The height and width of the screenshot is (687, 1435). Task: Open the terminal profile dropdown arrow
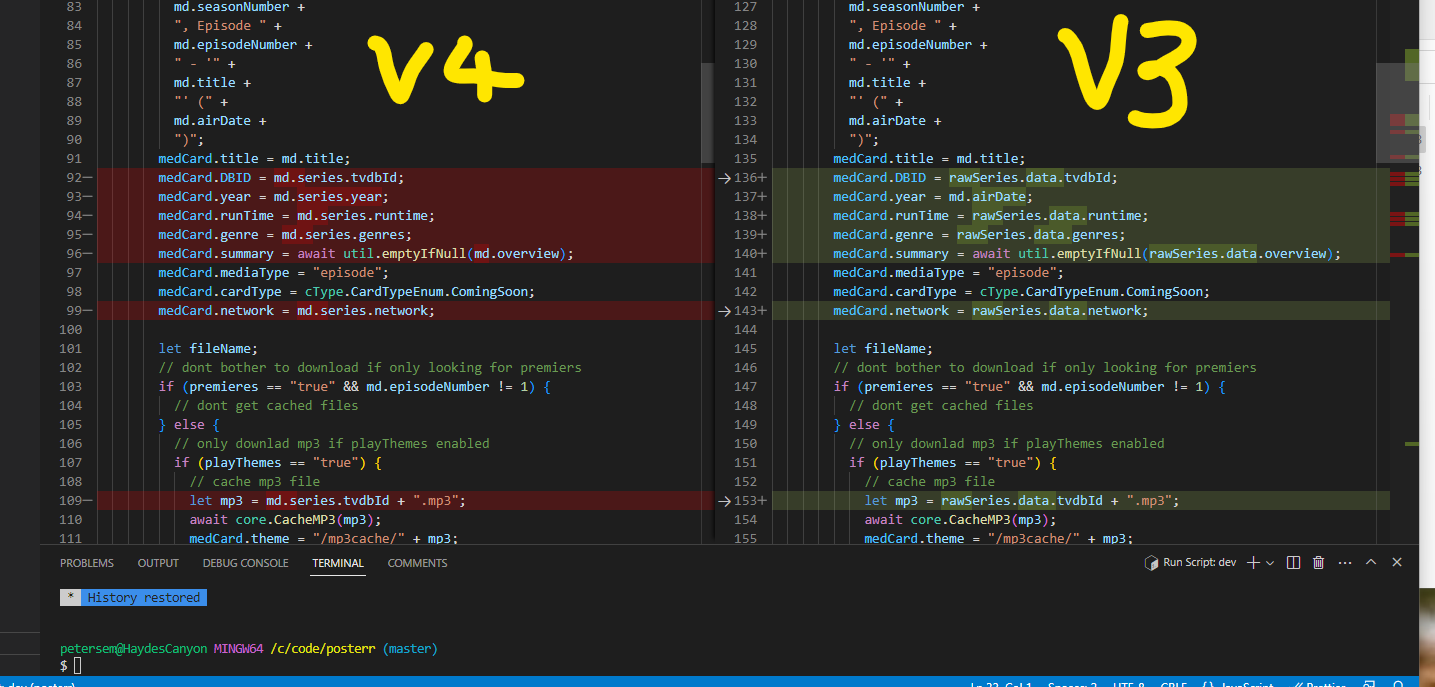point(1270,562)
